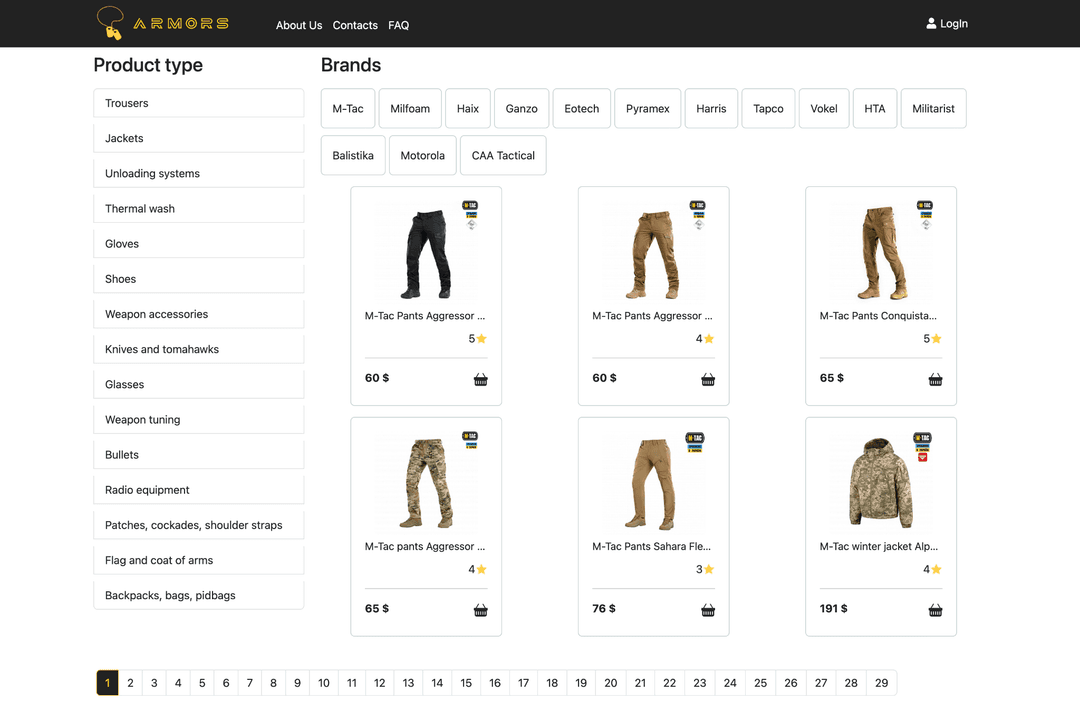Viewport: 1080px width, 728px height.
Task: Open About Us page
Action: (299, 25)
